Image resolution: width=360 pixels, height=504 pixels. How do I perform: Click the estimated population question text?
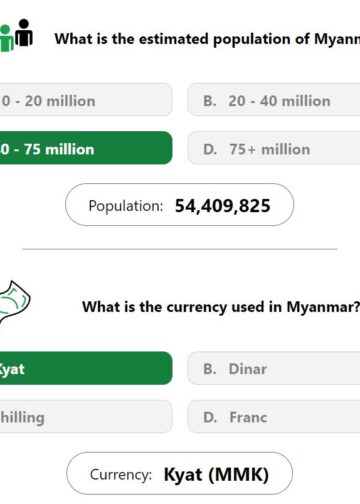point(207,39)
